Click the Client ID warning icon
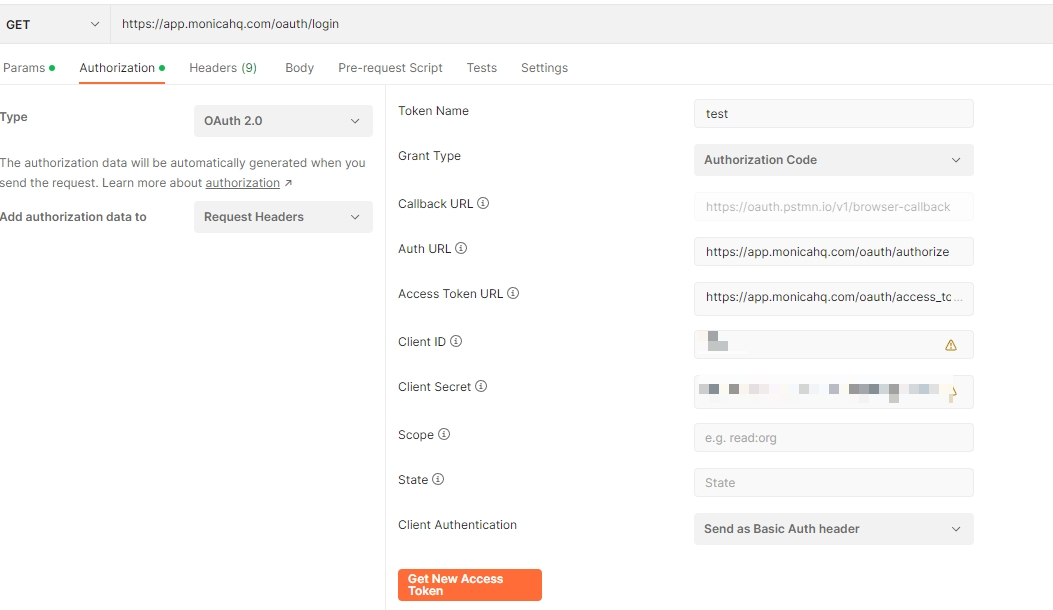 click(951, 345)
